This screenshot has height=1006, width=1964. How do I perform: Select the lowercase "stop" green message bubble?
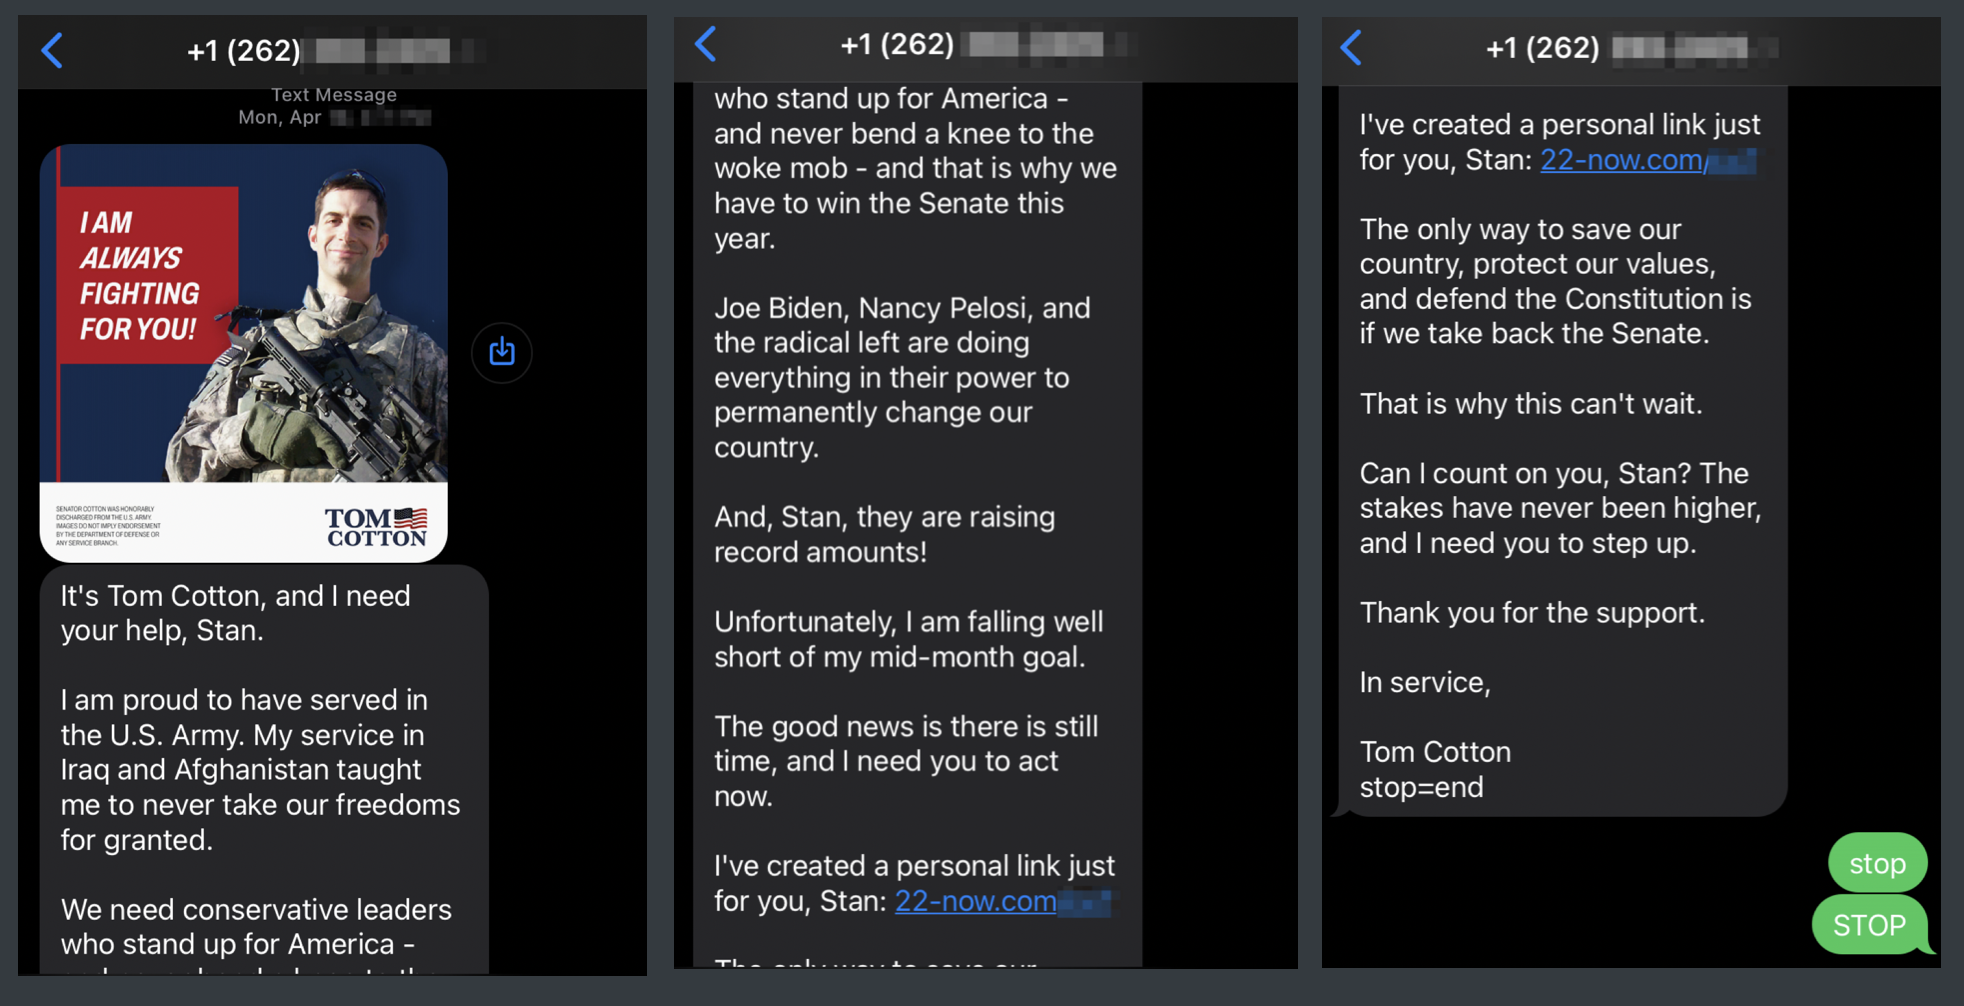1877,863
